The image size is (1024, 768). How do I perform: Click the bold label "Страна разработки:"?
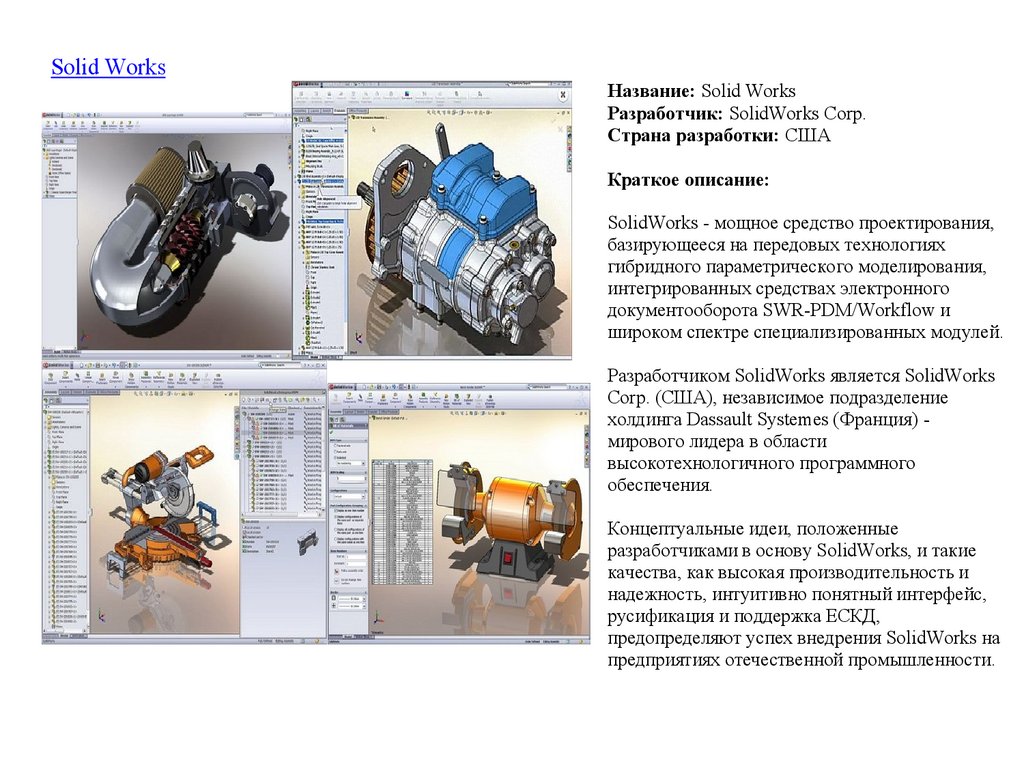pos(693,135)
